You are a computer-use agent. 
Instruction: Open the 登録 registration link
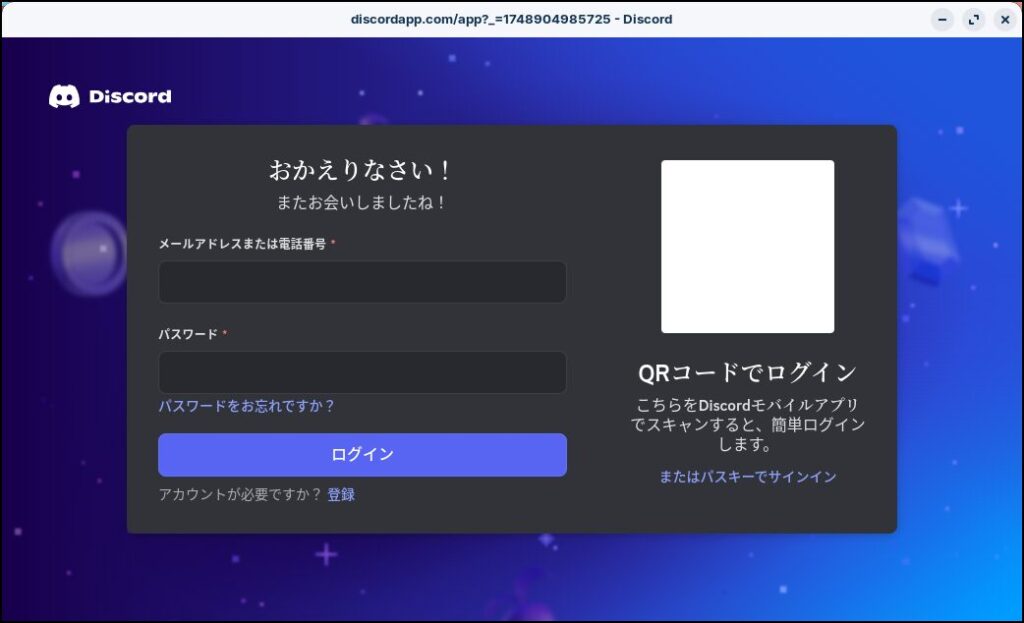341,494
